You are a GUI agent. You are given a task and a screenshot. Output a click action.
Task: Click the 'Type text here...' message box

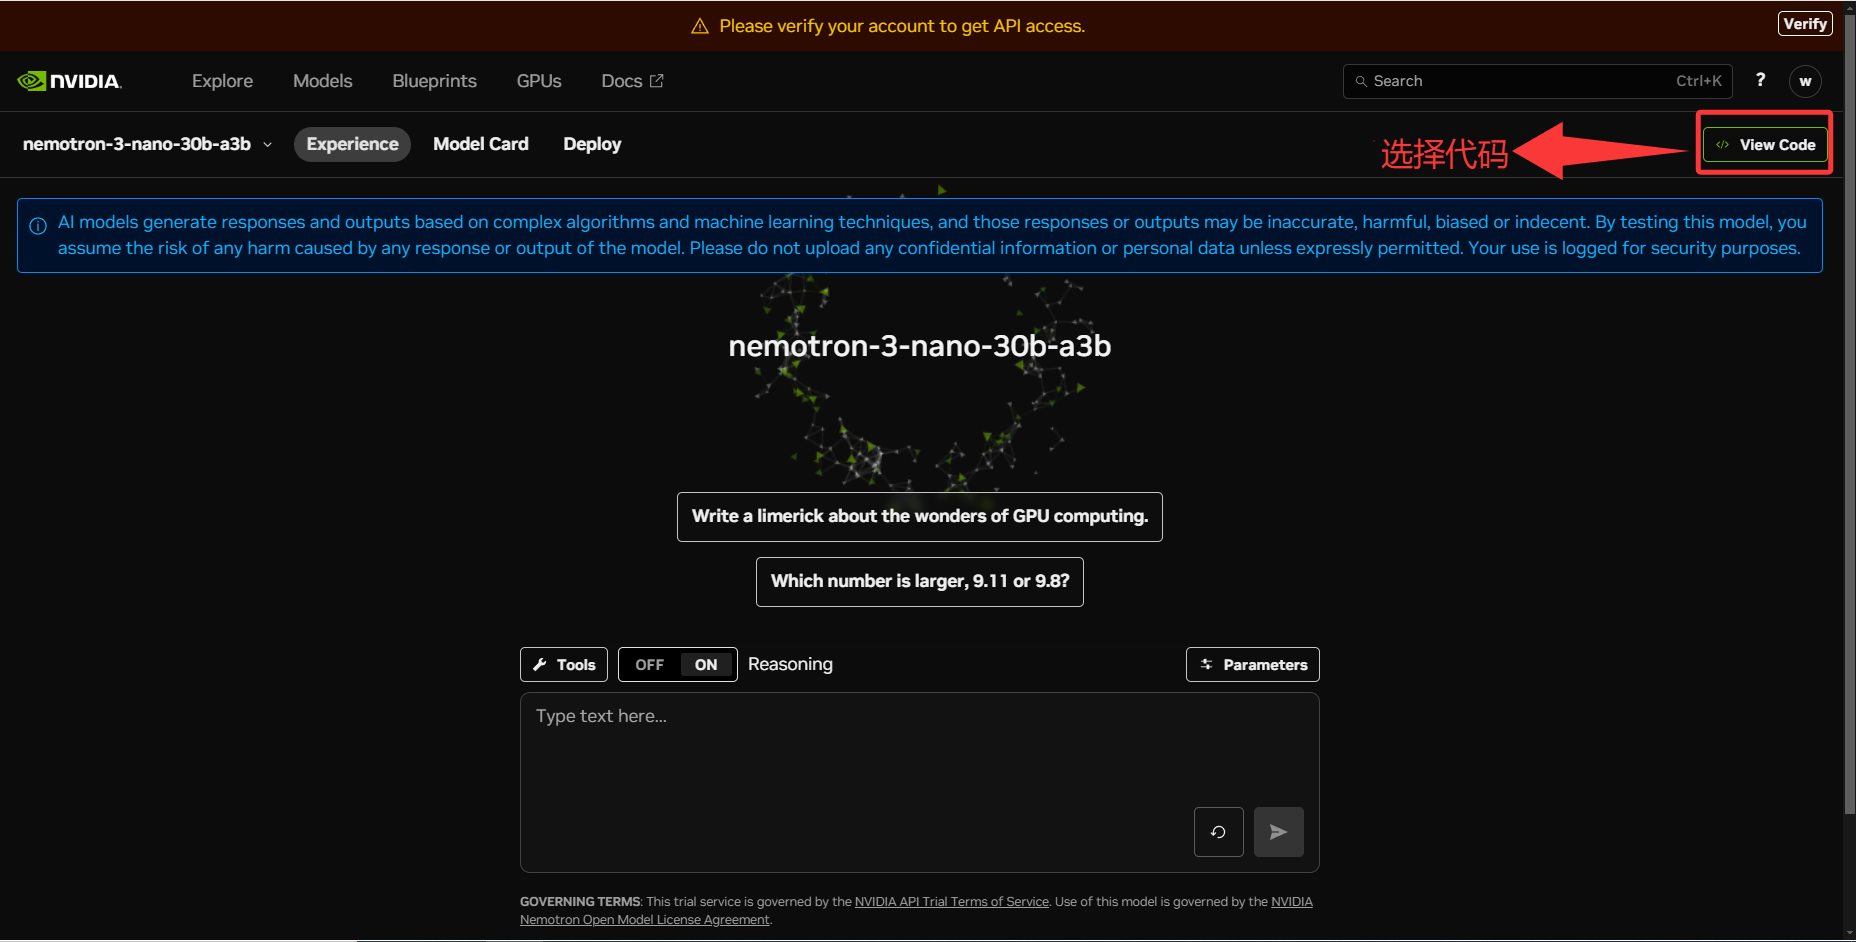(x=920, y=782)
